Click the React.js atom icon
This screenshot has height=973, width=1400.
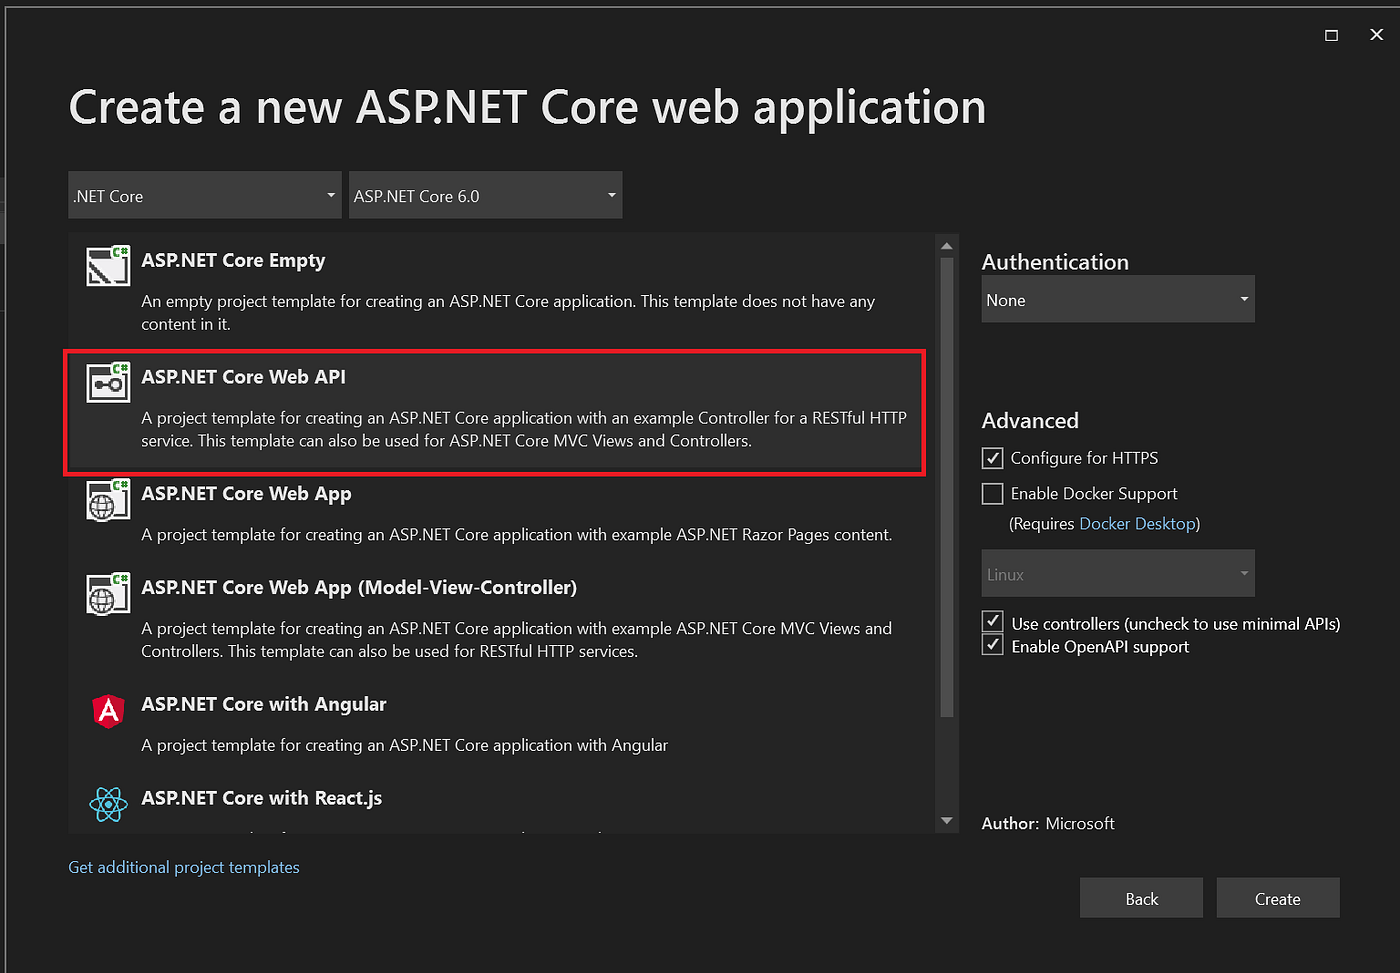[108, 804]
